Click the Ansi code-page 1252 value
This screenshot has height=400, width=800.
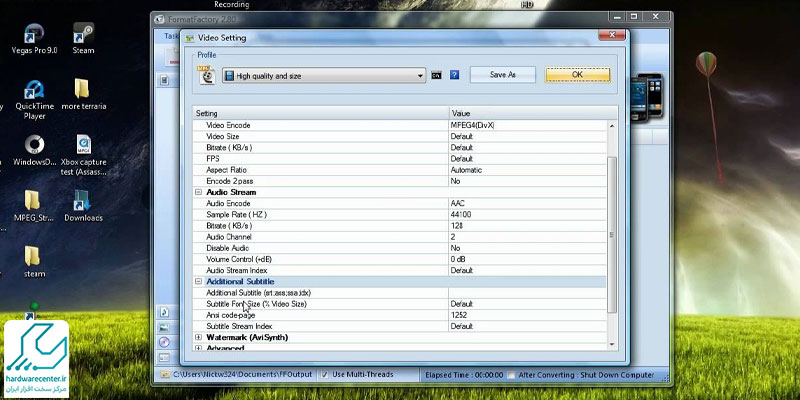[528, 315]
